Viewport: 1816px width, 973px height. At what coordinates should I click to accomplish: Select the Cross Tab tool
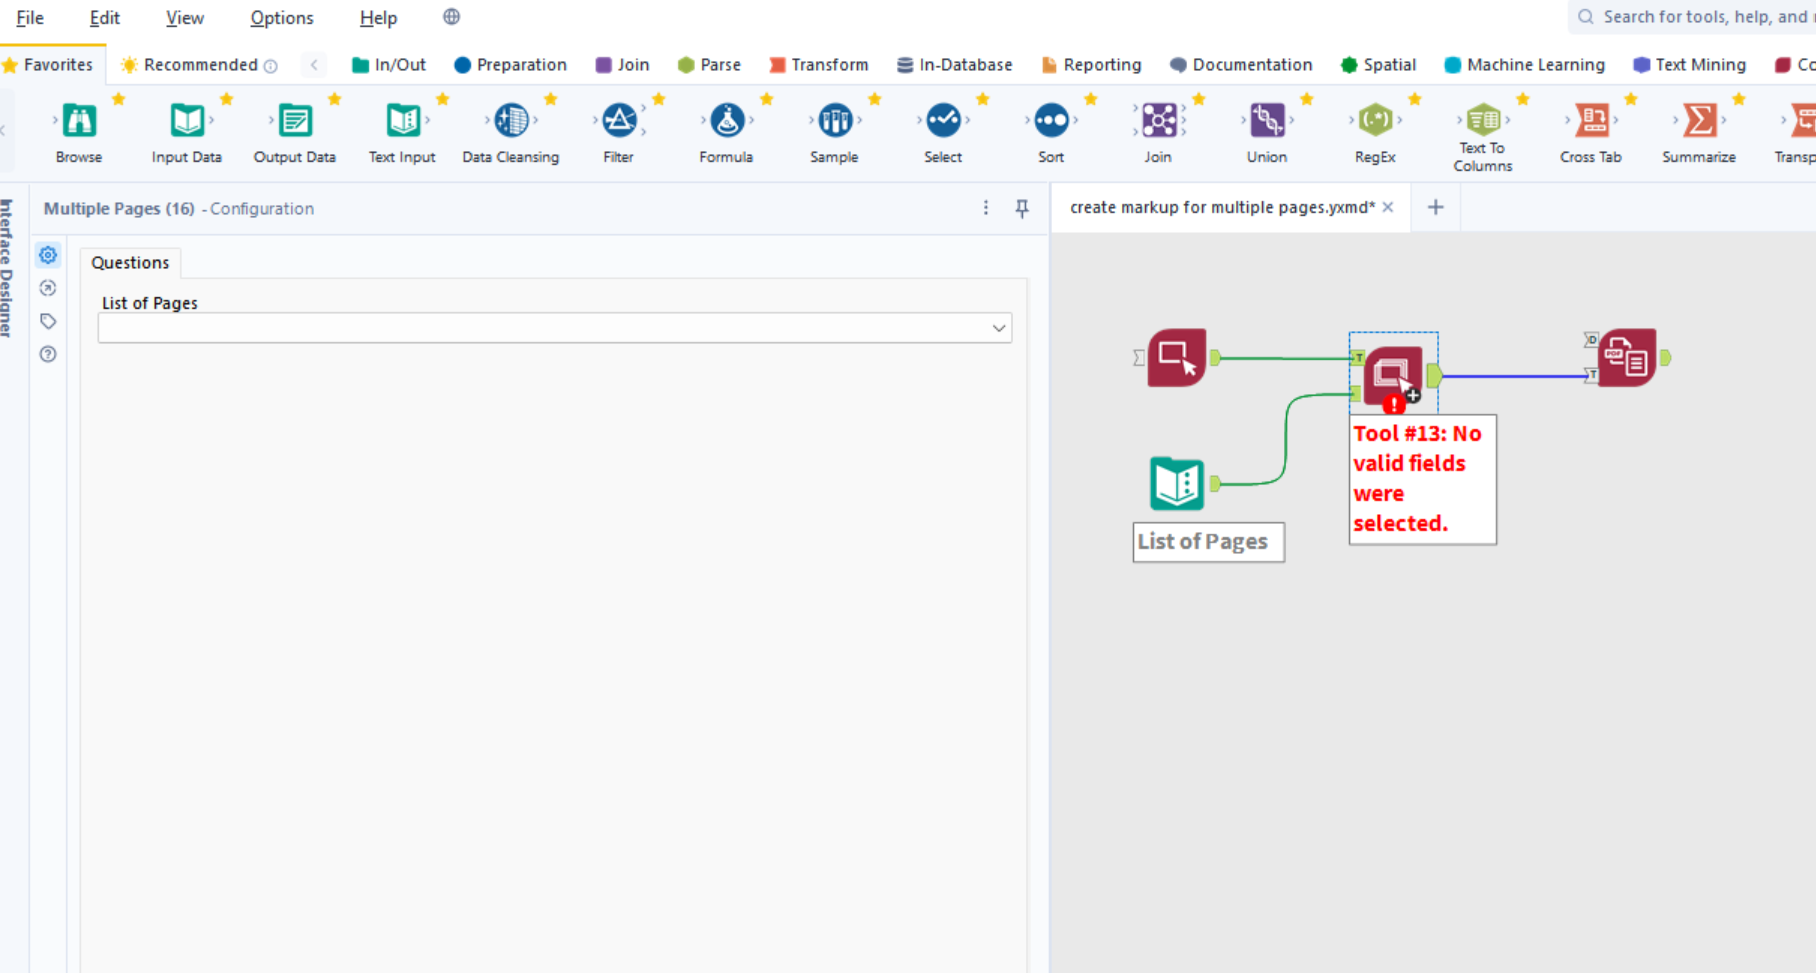[x=1592, y=120]
